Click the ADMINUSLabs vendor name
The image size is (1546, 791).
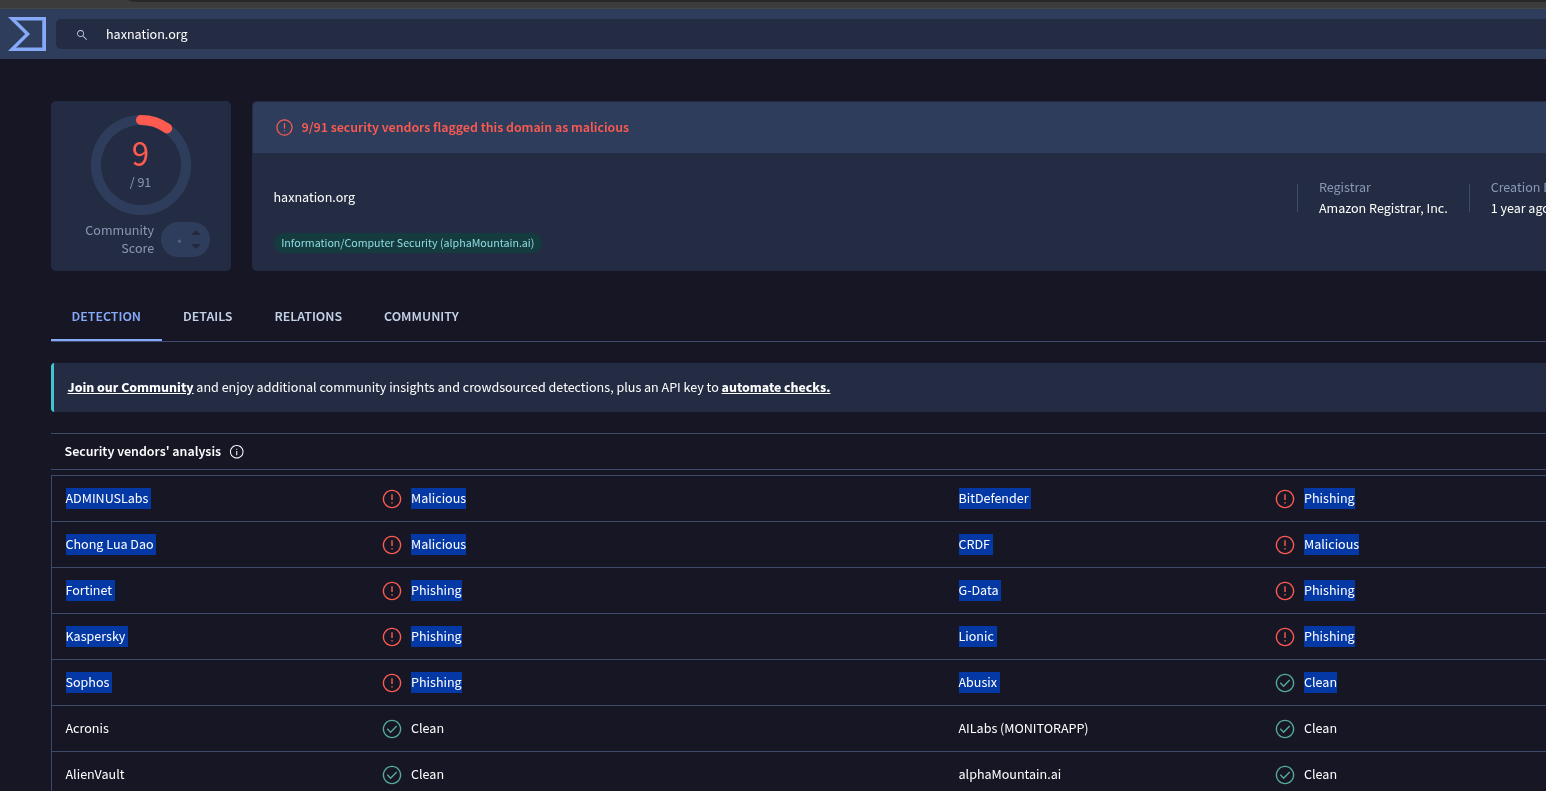(107, 498)
